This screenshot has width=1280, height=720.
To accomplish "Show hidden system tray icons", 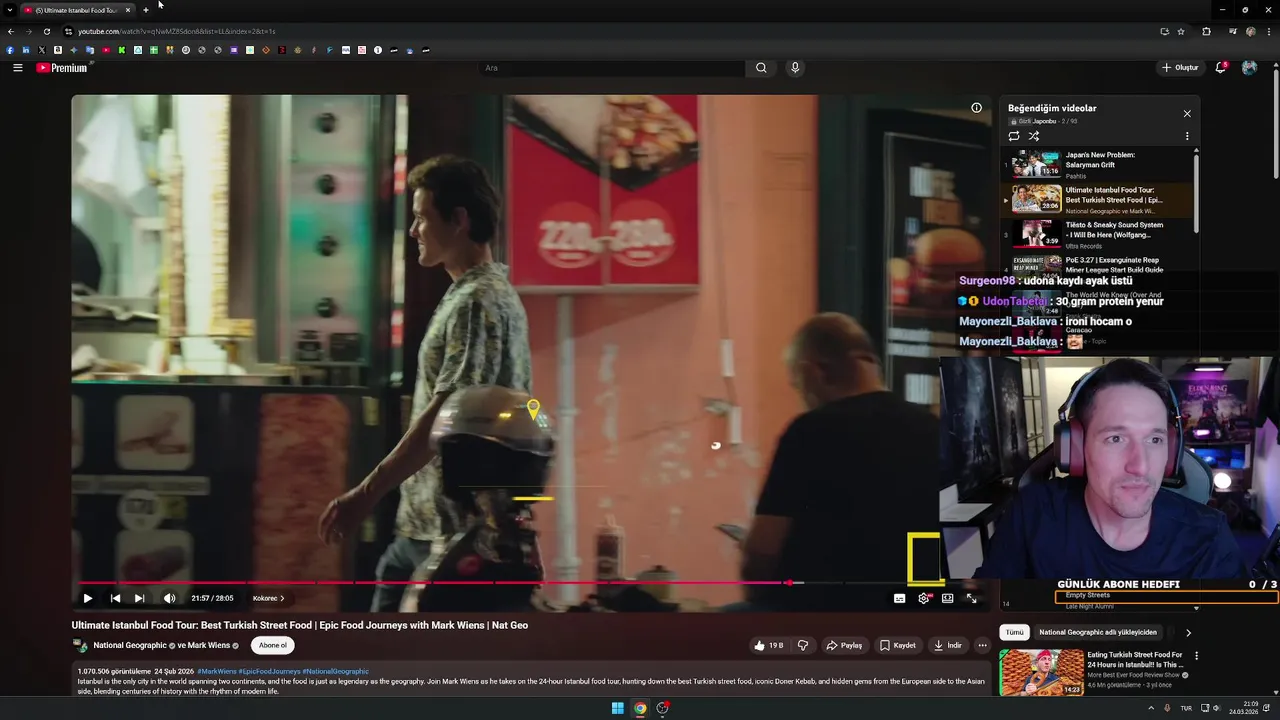I will point(1150,708).
